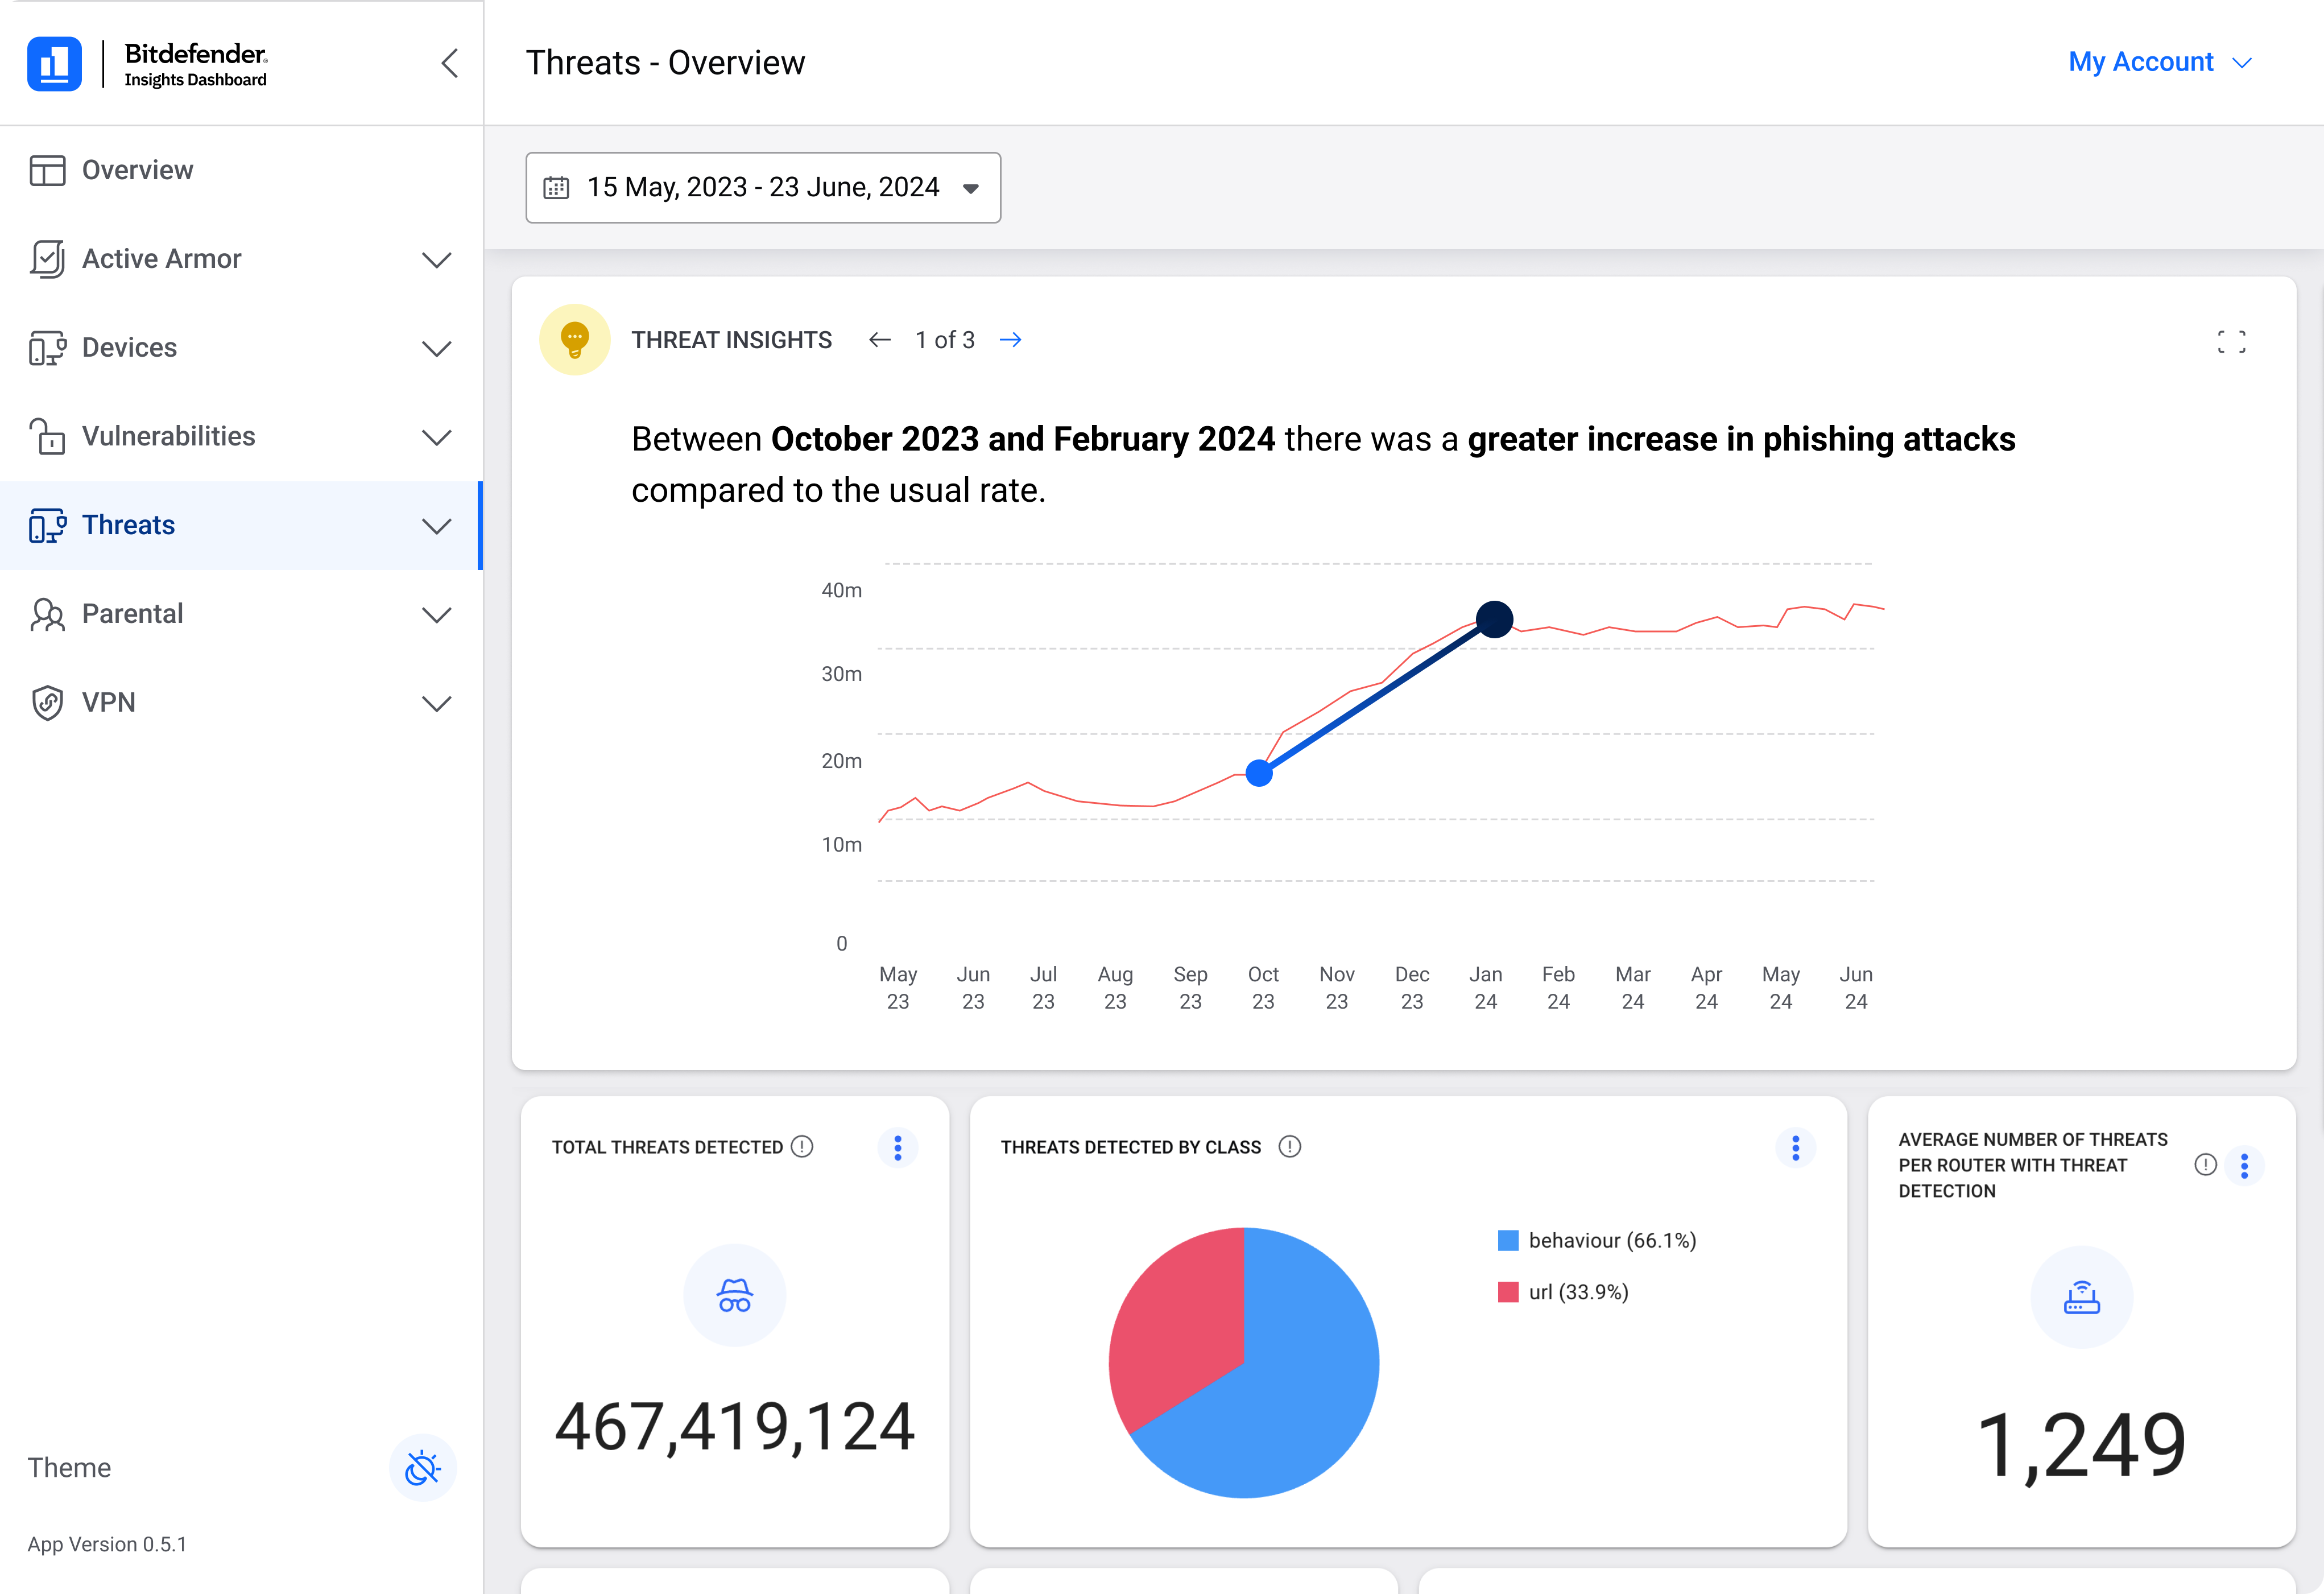Click the blue start marker on chart
This screenshot has width=2324, height=1594.
click(x=1259, y=773)
